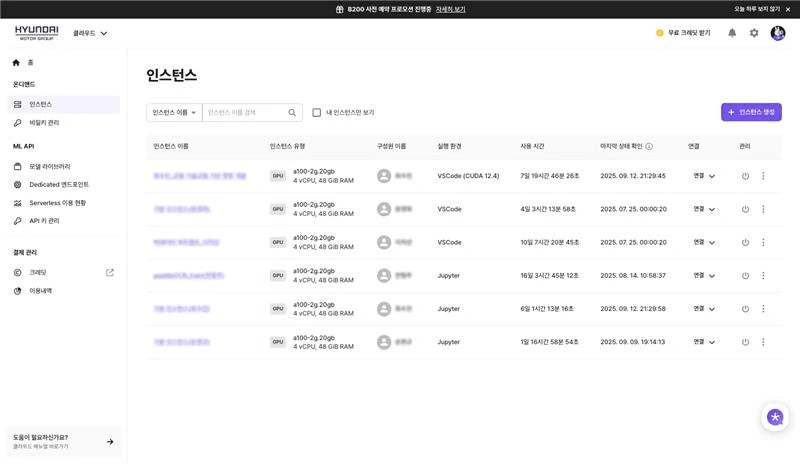Screen dimensions: 800x464
Task: Select 모델 라이브러리 in the sidebar
Action: (x=49, y=166)
